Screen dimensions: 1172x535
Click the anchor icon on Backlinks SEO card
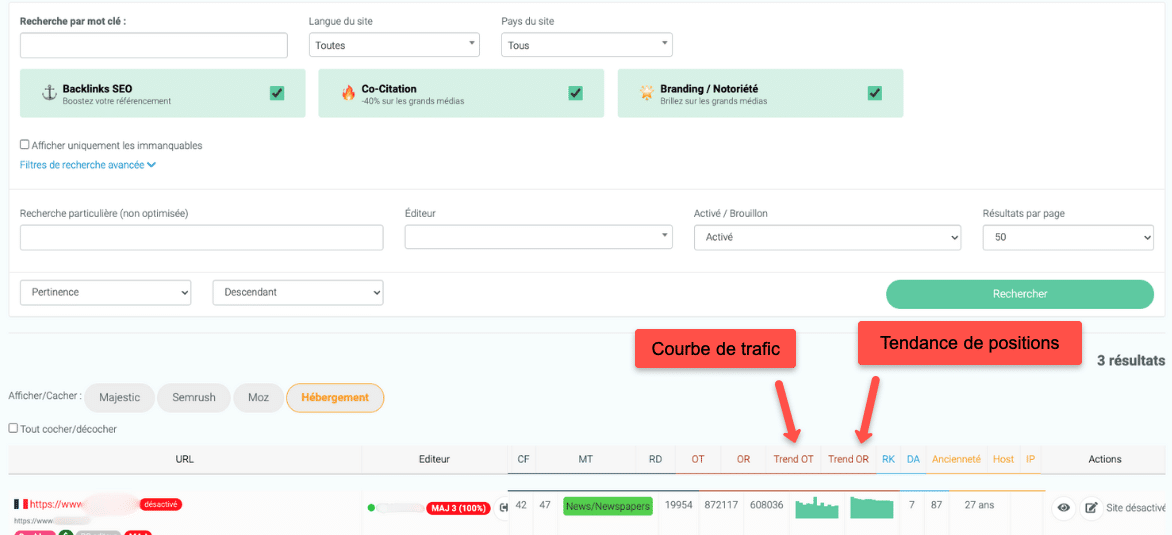tap(49, 93)
